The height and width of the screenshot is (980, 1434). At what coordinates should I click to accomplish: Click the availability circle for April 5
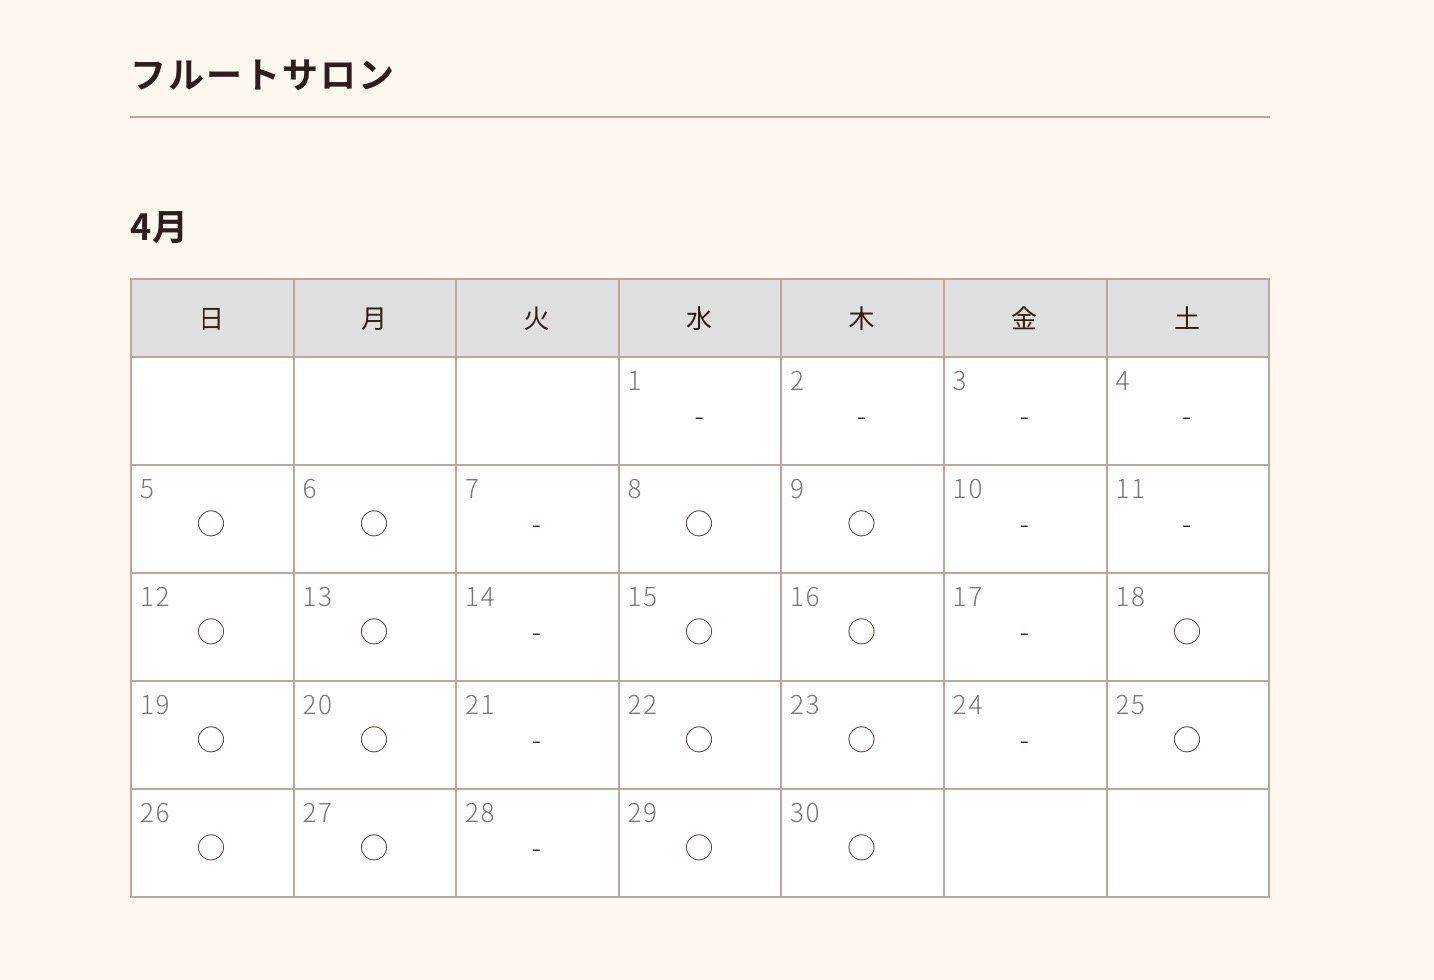point(211,523)
